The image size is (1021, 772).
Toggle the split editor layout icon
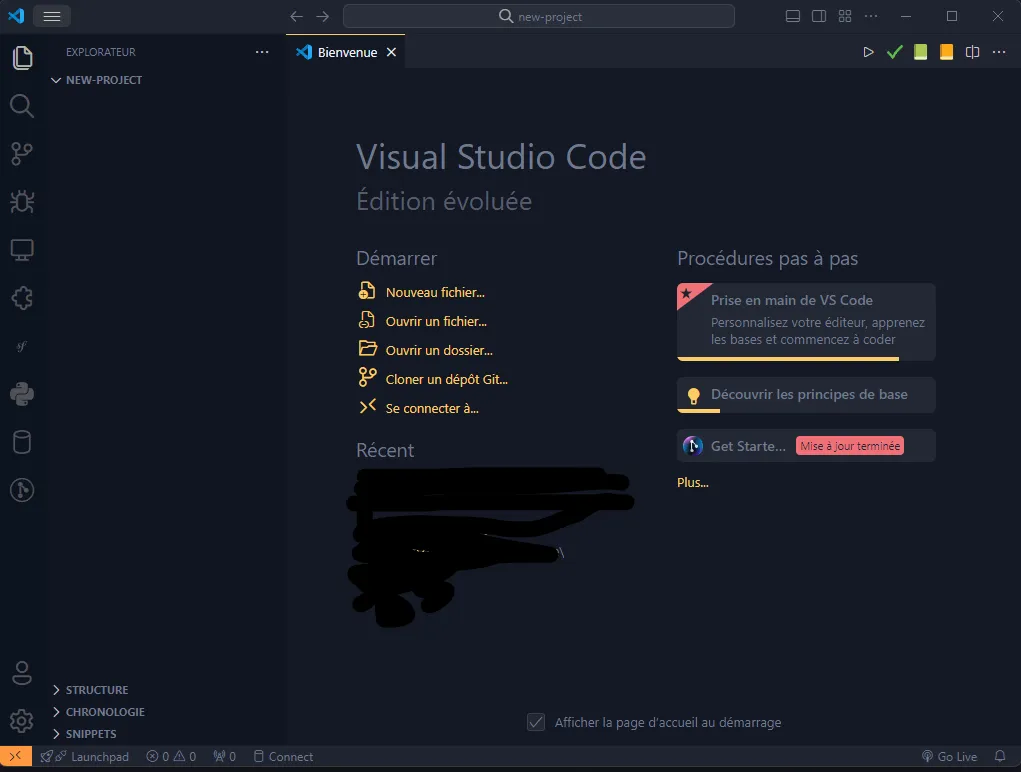coord(971,52)
